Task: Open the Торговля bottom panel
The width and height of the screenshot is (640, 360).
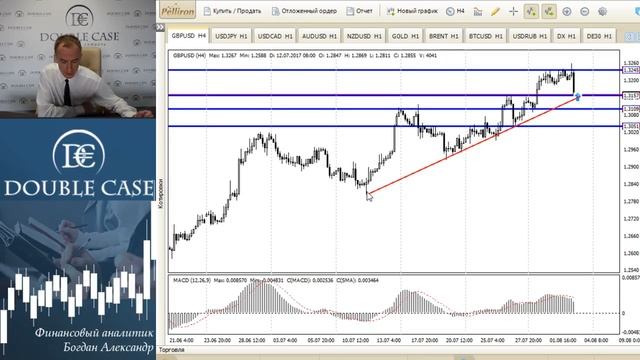Action: (171, 350)
